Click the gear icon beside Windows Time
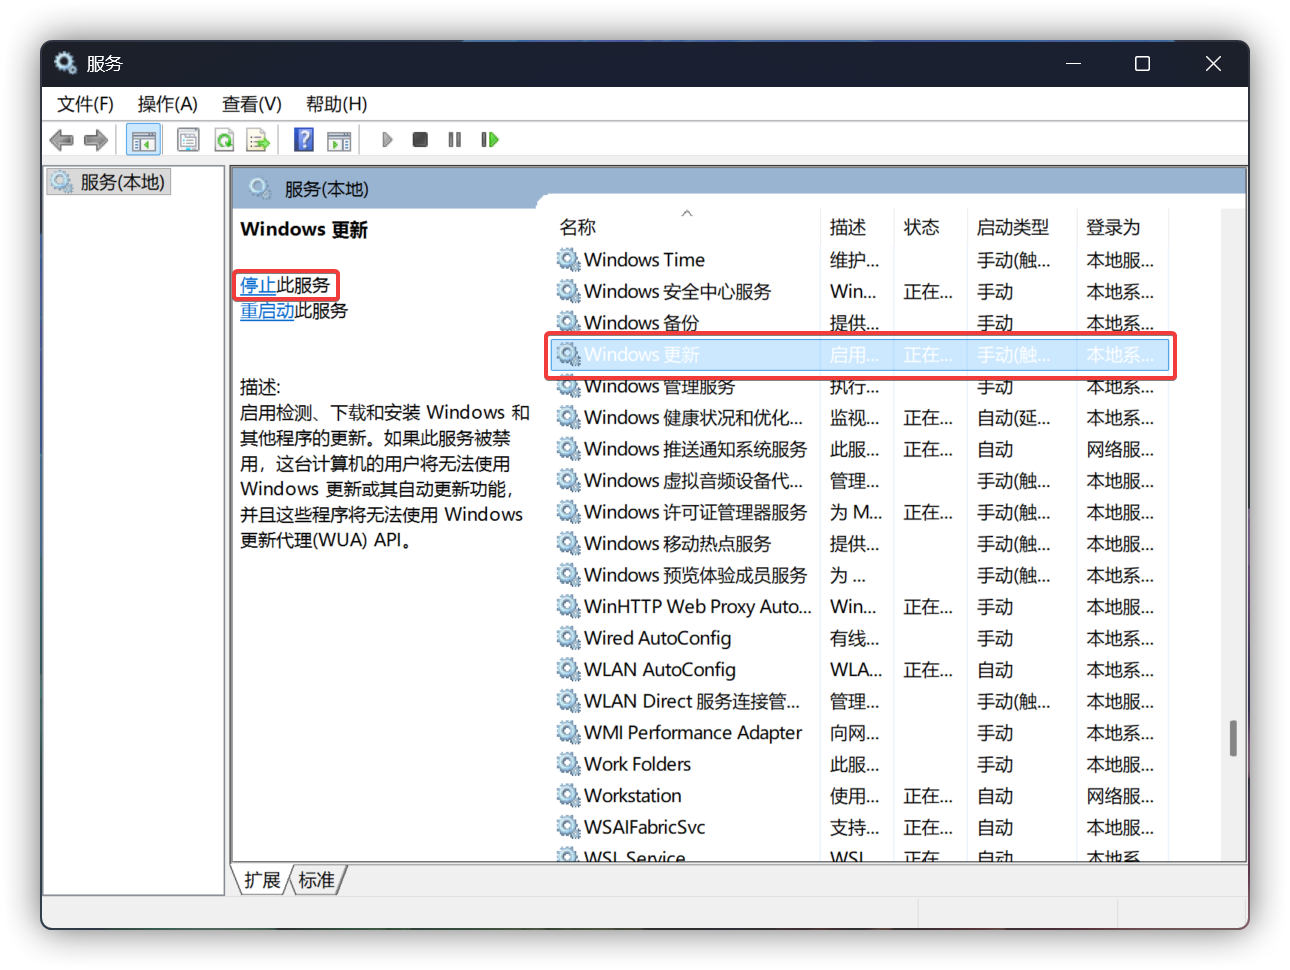The image size is (1290, 970). point(569,260)
